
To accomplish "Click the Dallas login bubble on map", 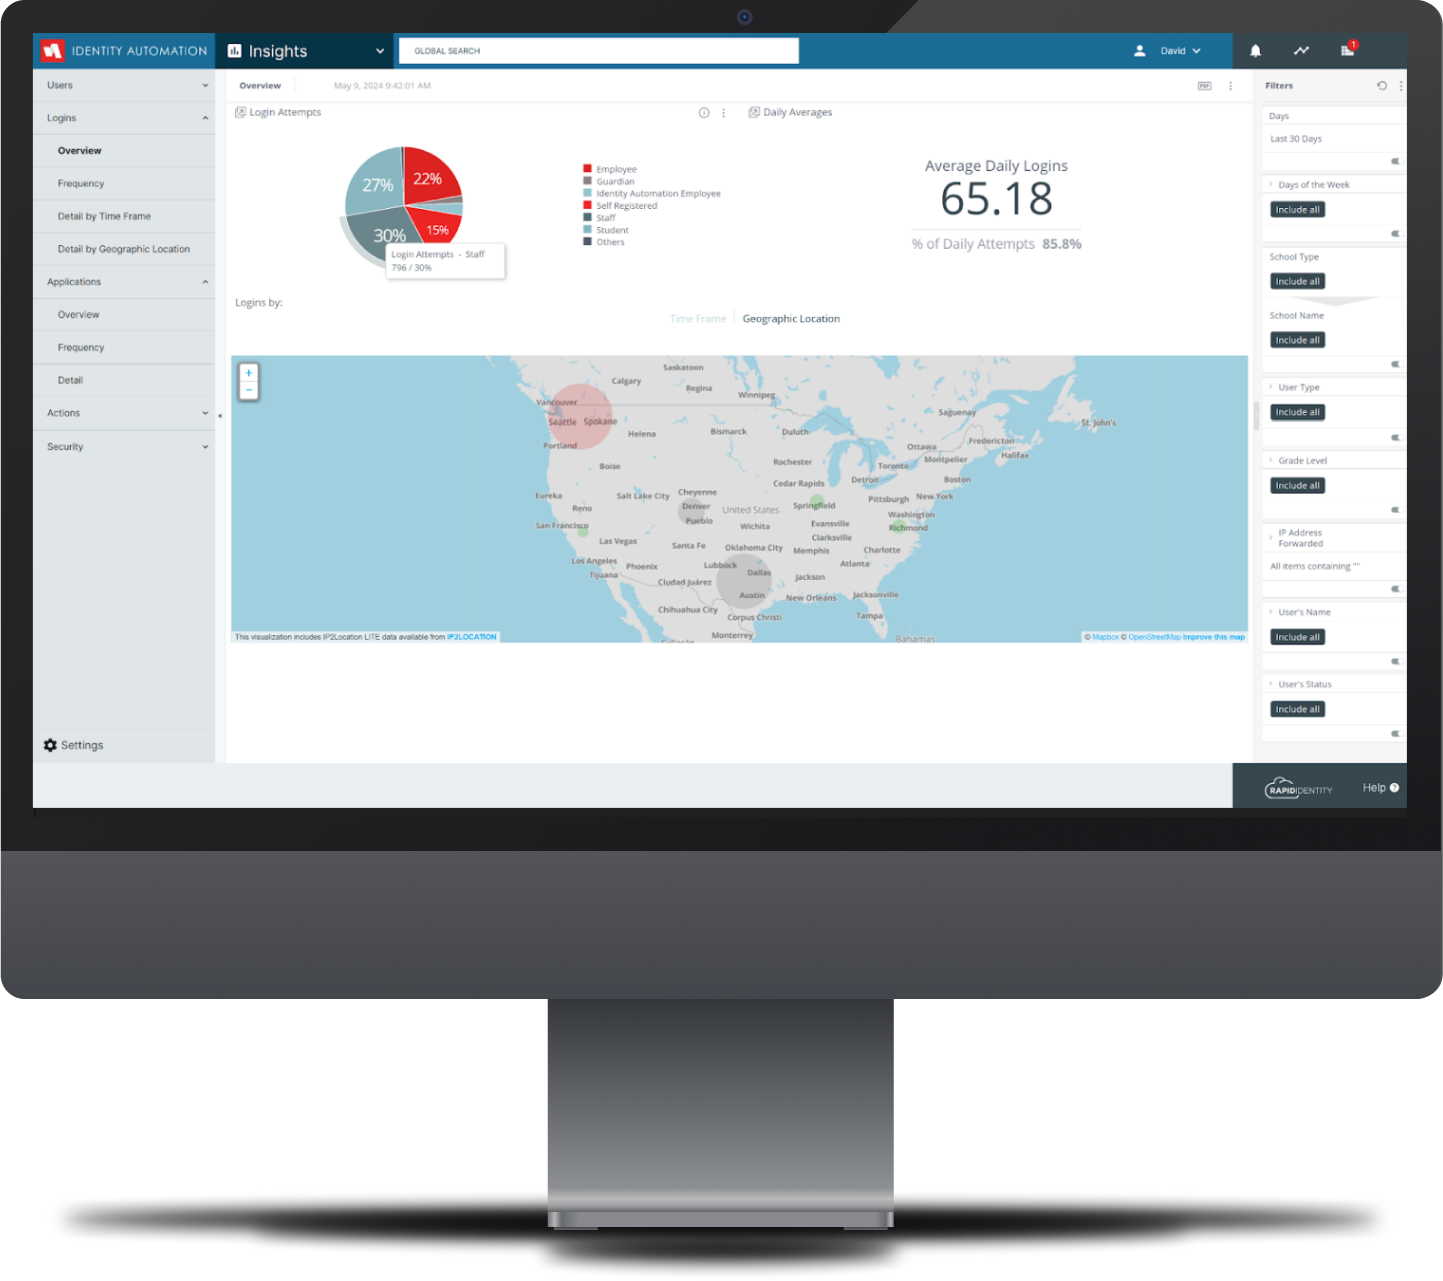I will tap(746, 580).
